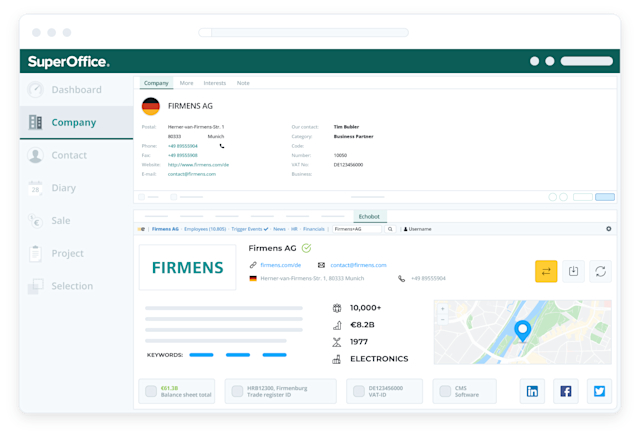Click the first keyword tag
Viewport: 640px width, 437px height.
201,355
